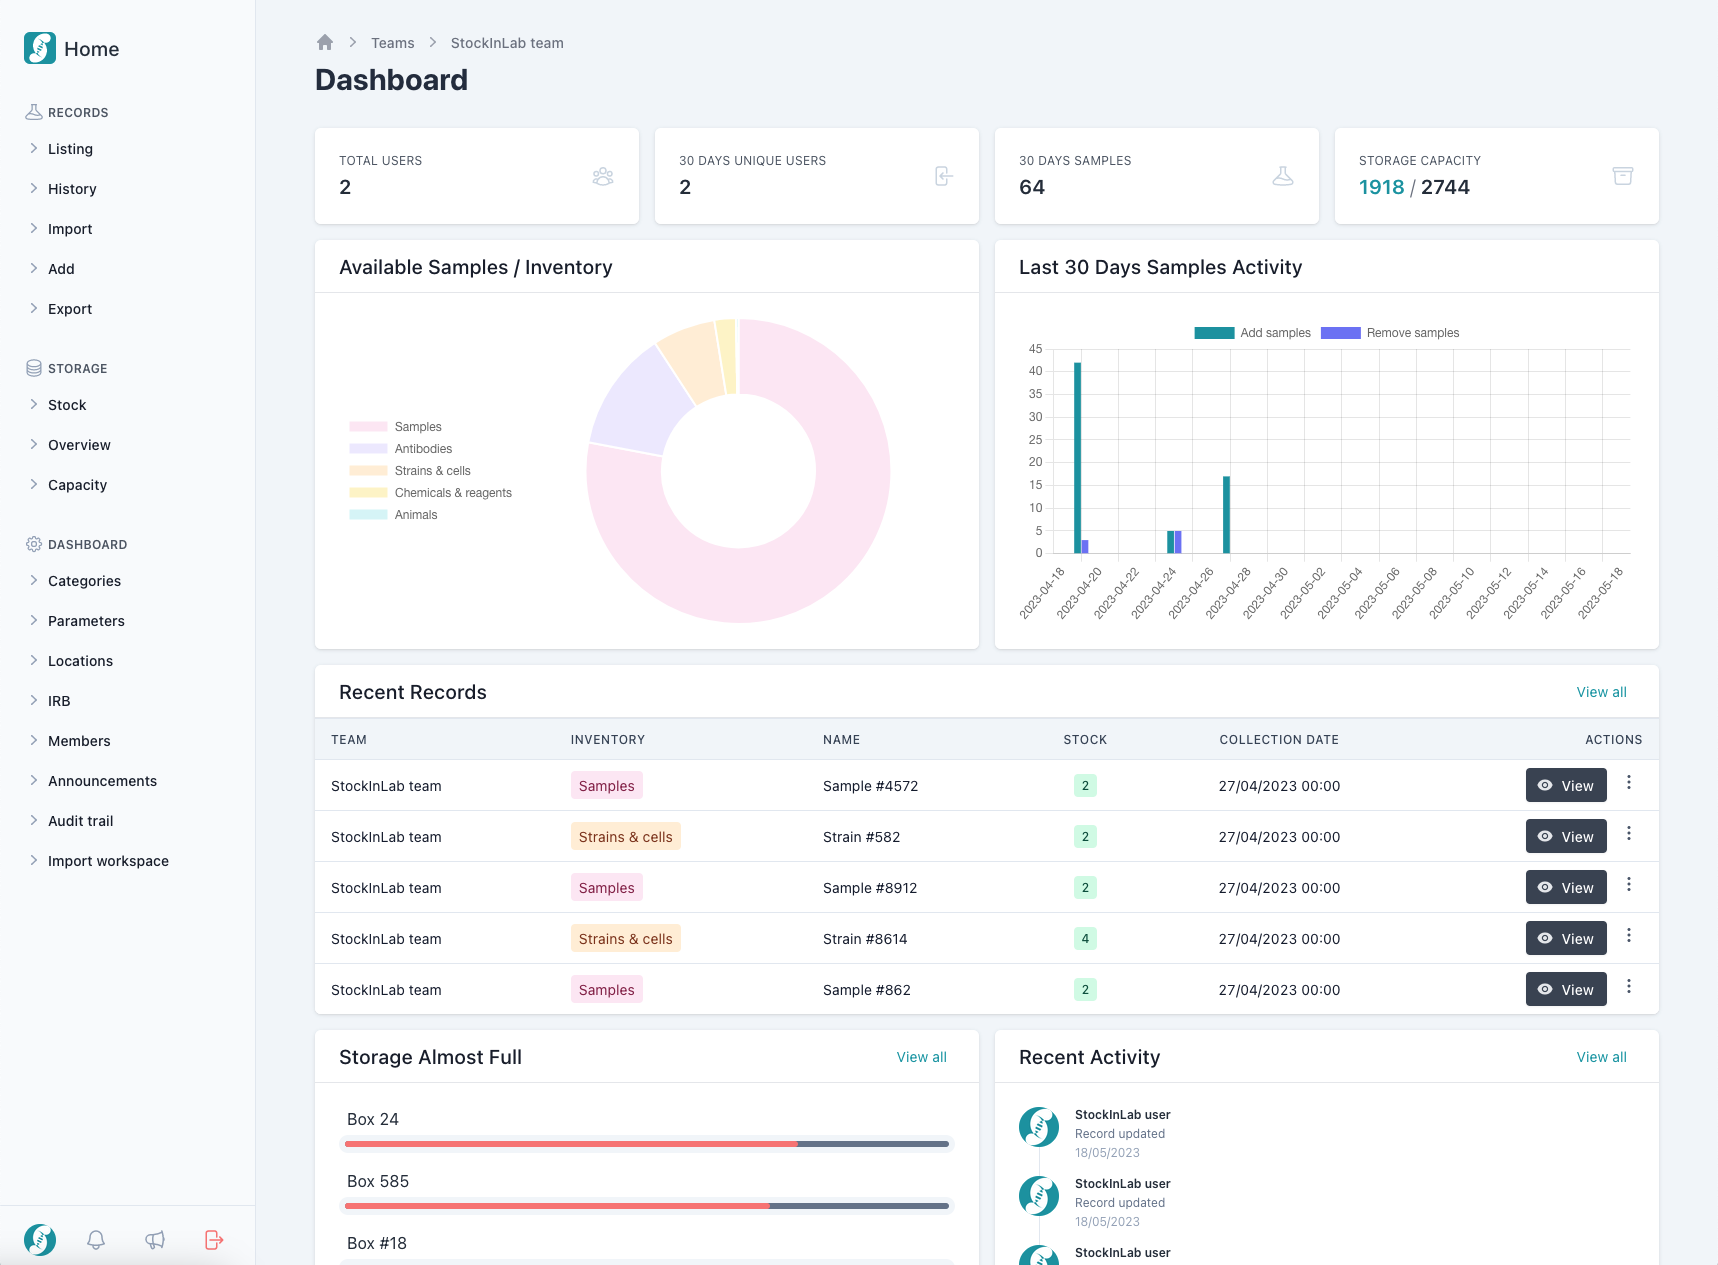This screenshot has height=1265, width=1718.
Task: View record Sample #8912
Action: point(1566,887)
